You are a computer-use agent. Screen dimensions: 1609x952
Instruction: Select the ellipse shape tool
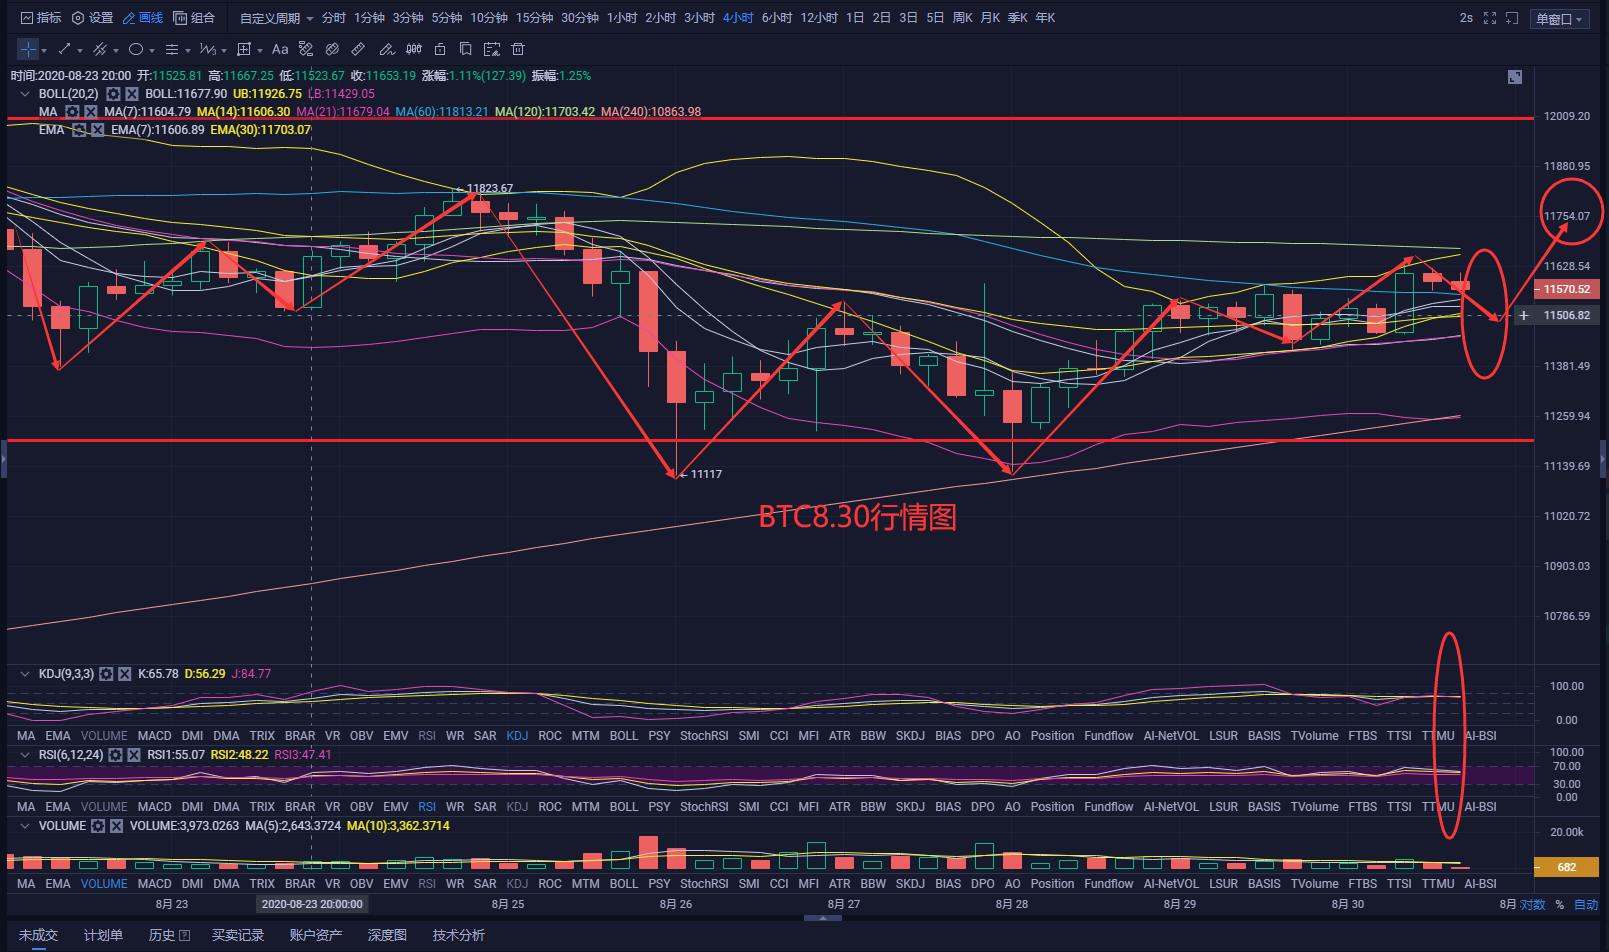coord(136,49)
